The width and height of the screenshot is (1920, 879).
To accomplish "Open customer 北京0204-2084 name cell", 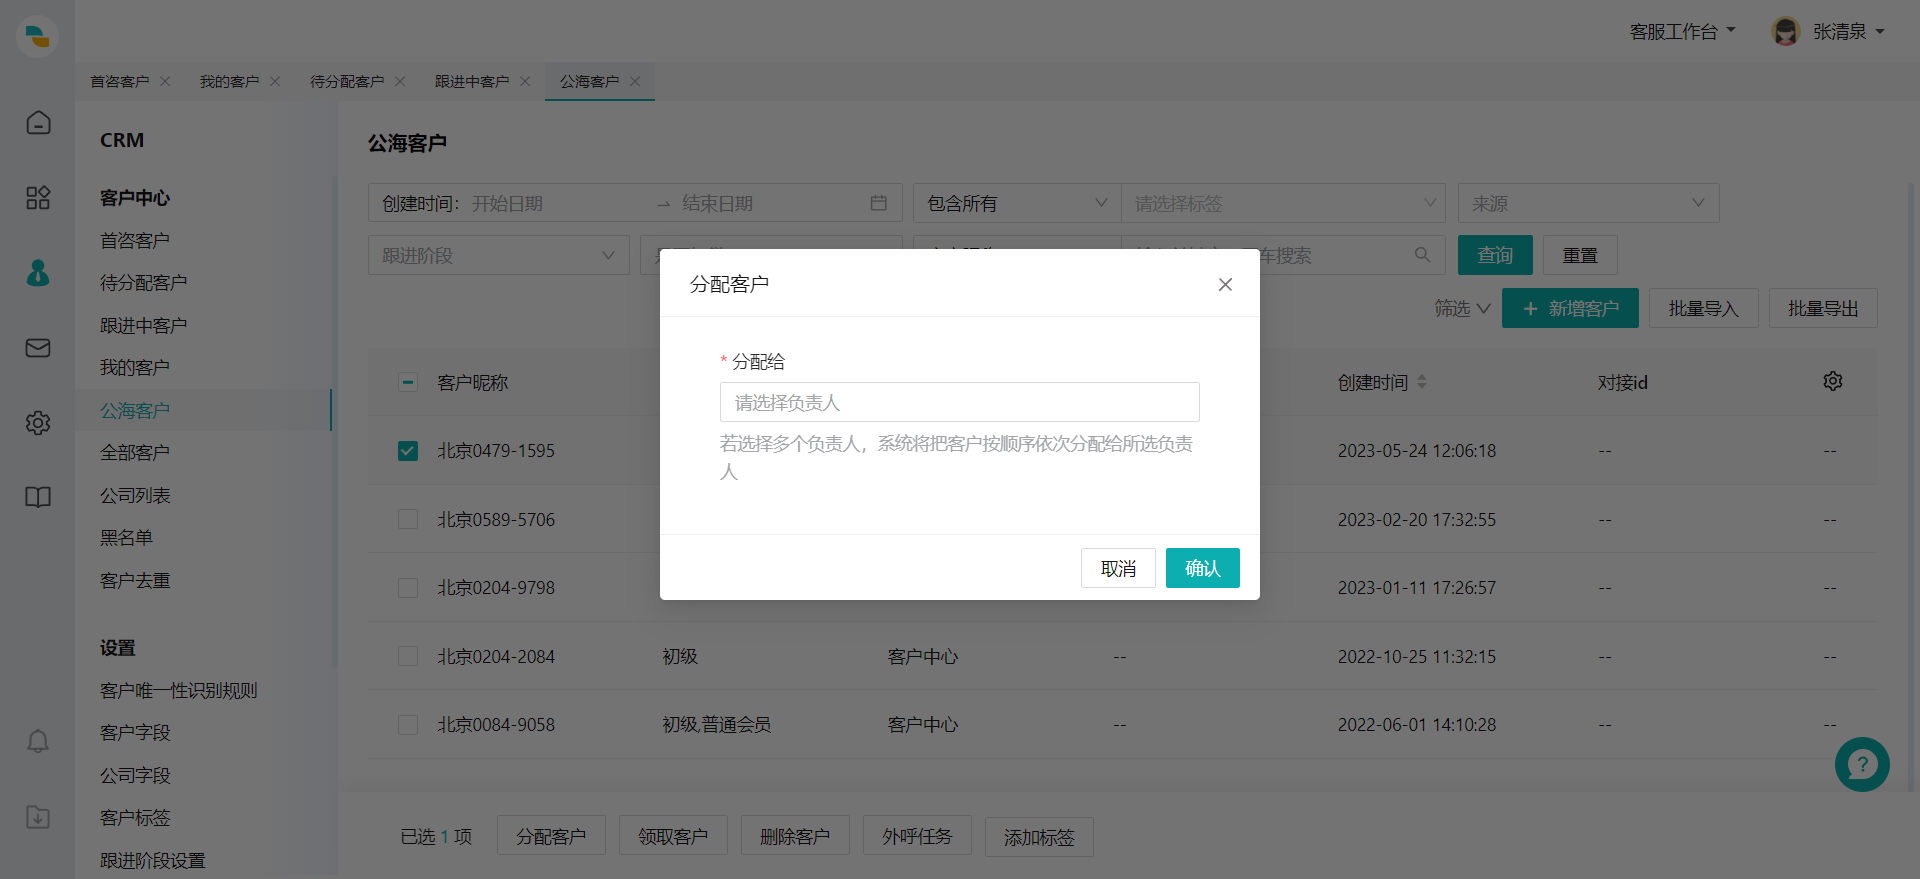I will pyautogui.click(x=496, y=657).
